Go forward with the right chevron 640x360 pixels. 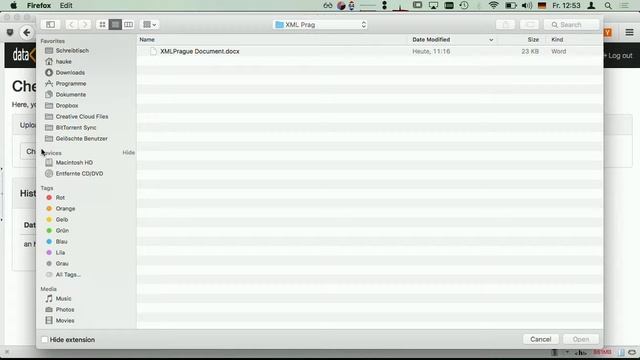click(85, 24)
